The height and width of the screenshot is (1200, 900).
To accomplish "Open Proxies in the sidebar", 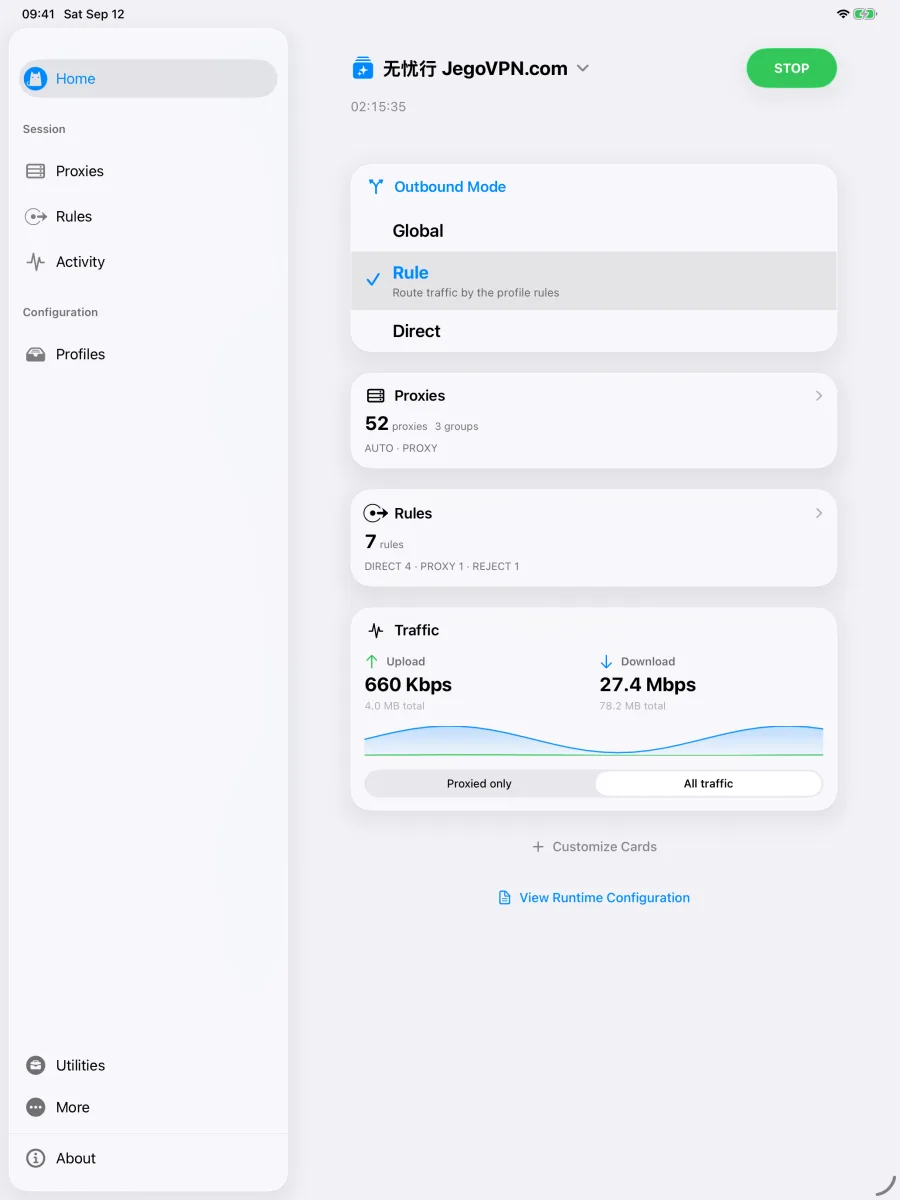I will pos(148,171).
